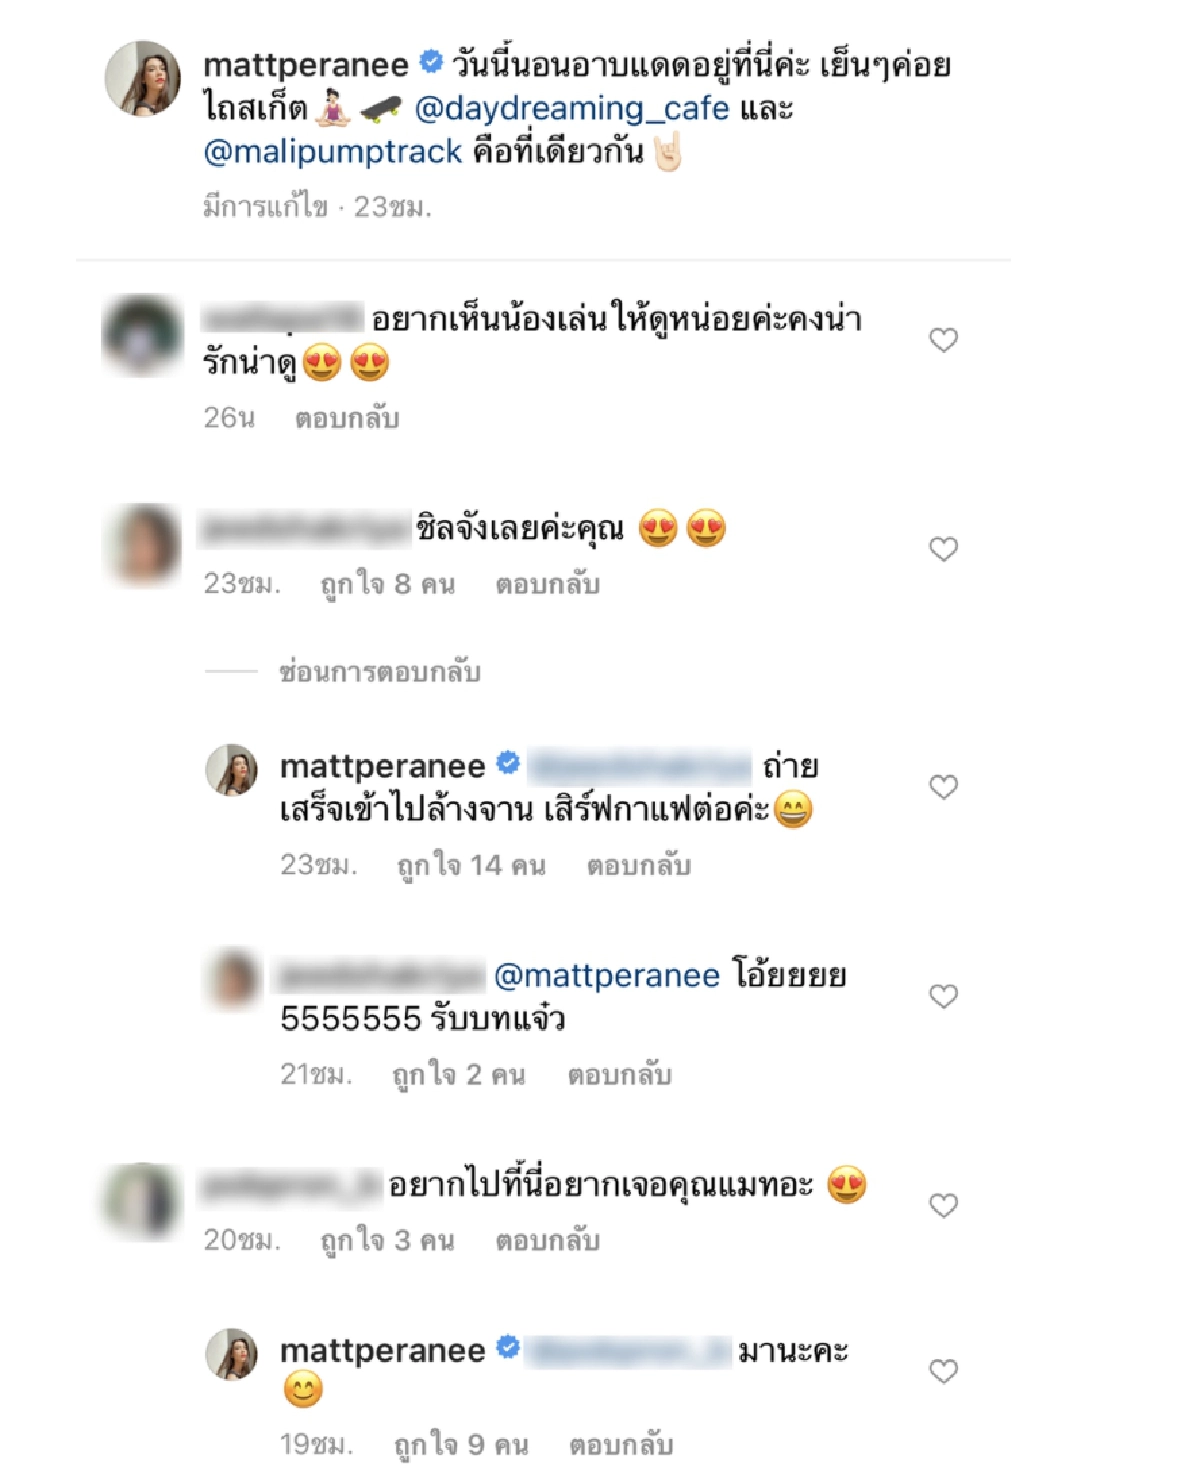The image size is (1200, 1478).
Task: Open mattperanee's profile picture in caption
Action: 143,78
